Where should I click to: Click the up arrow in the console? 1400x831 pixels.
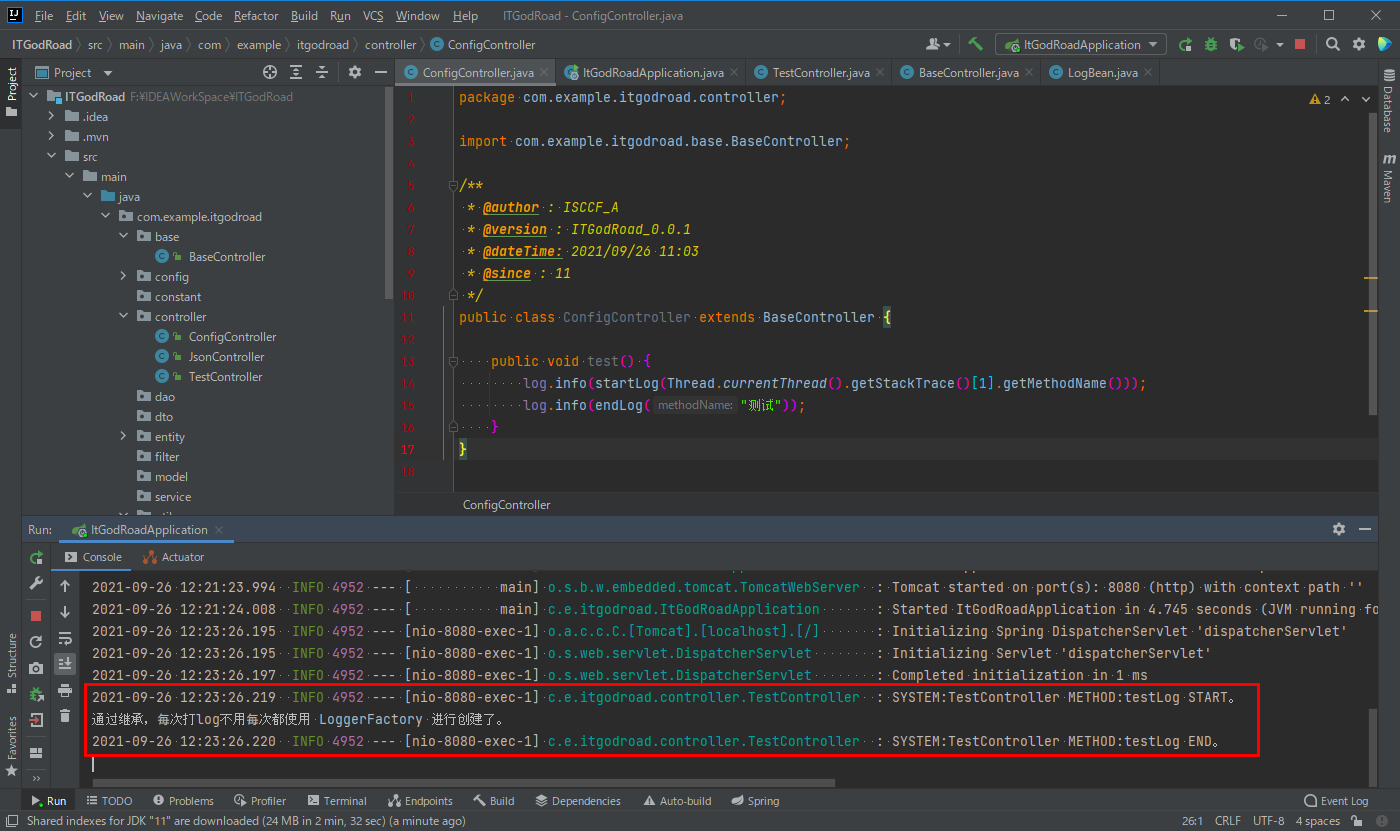pos(65,586)
